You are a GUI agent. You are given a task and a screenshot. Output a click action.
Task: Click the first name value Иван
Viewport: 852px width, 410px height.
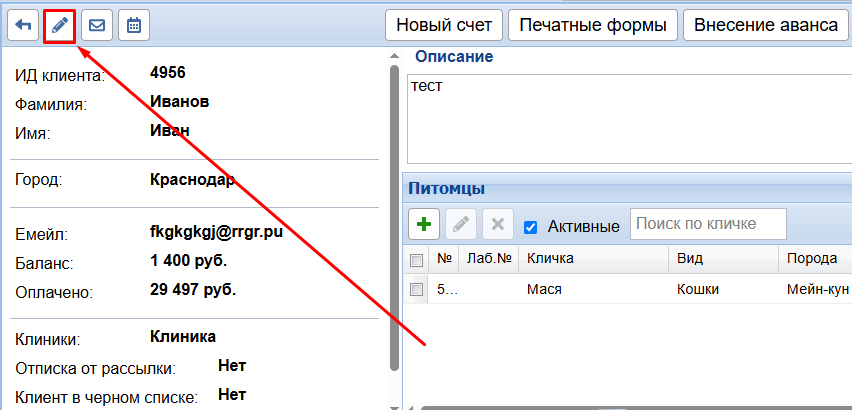coord(170,130)
